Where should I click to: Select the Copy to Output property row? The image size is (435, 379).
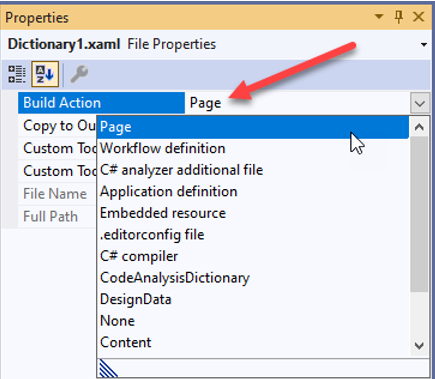click(57, 126)
